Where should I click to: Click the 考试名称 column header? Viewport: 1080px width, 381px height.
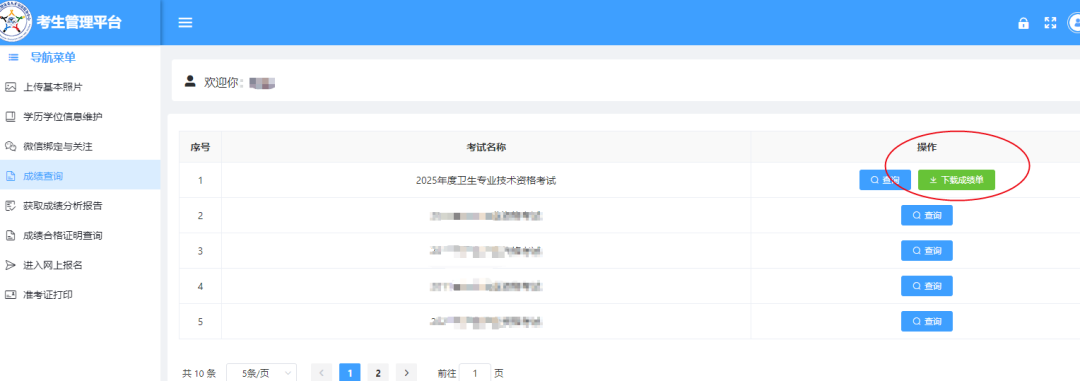click(486, 147)
